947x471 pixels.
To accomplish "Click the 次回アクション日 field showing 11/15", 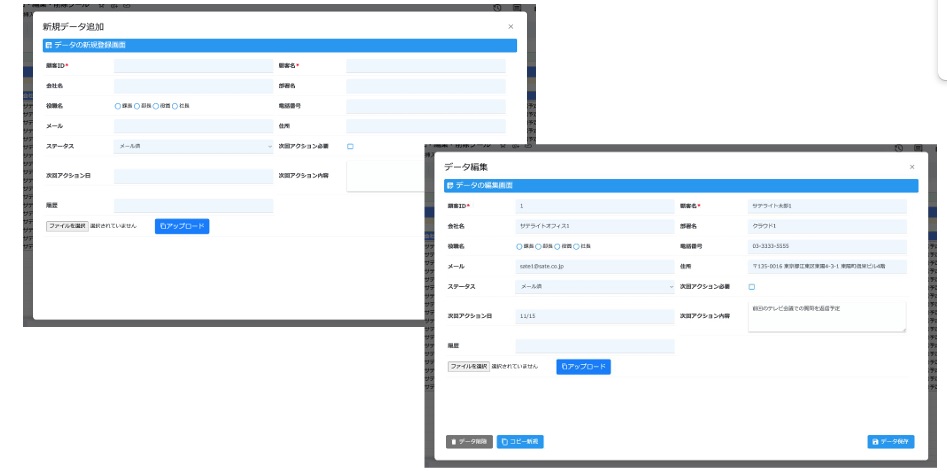I will coord(595,316).
